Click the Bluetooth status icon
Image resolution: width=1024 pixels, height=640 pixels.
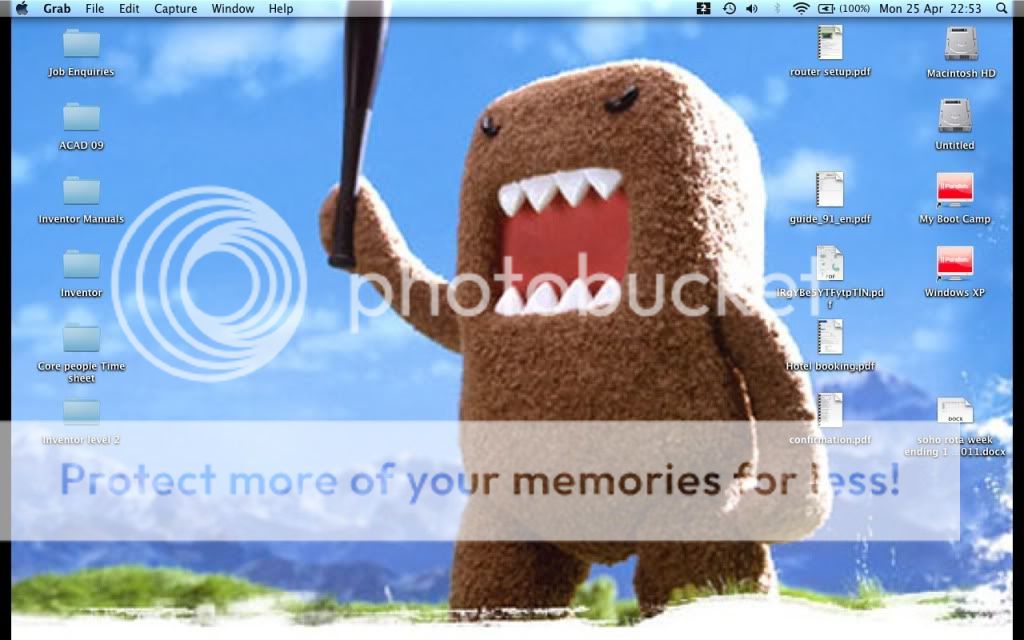pyautogui.click(x=777, y=8)
